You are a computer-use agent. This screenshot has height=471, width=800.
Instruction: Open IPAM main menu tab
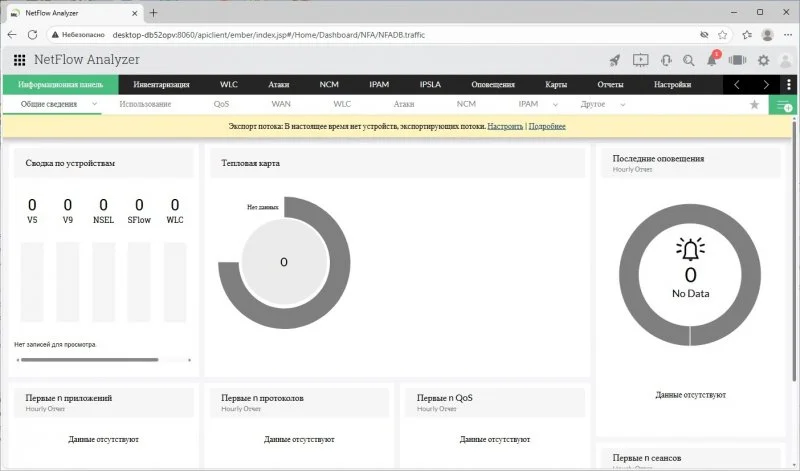tap(379, 85)
